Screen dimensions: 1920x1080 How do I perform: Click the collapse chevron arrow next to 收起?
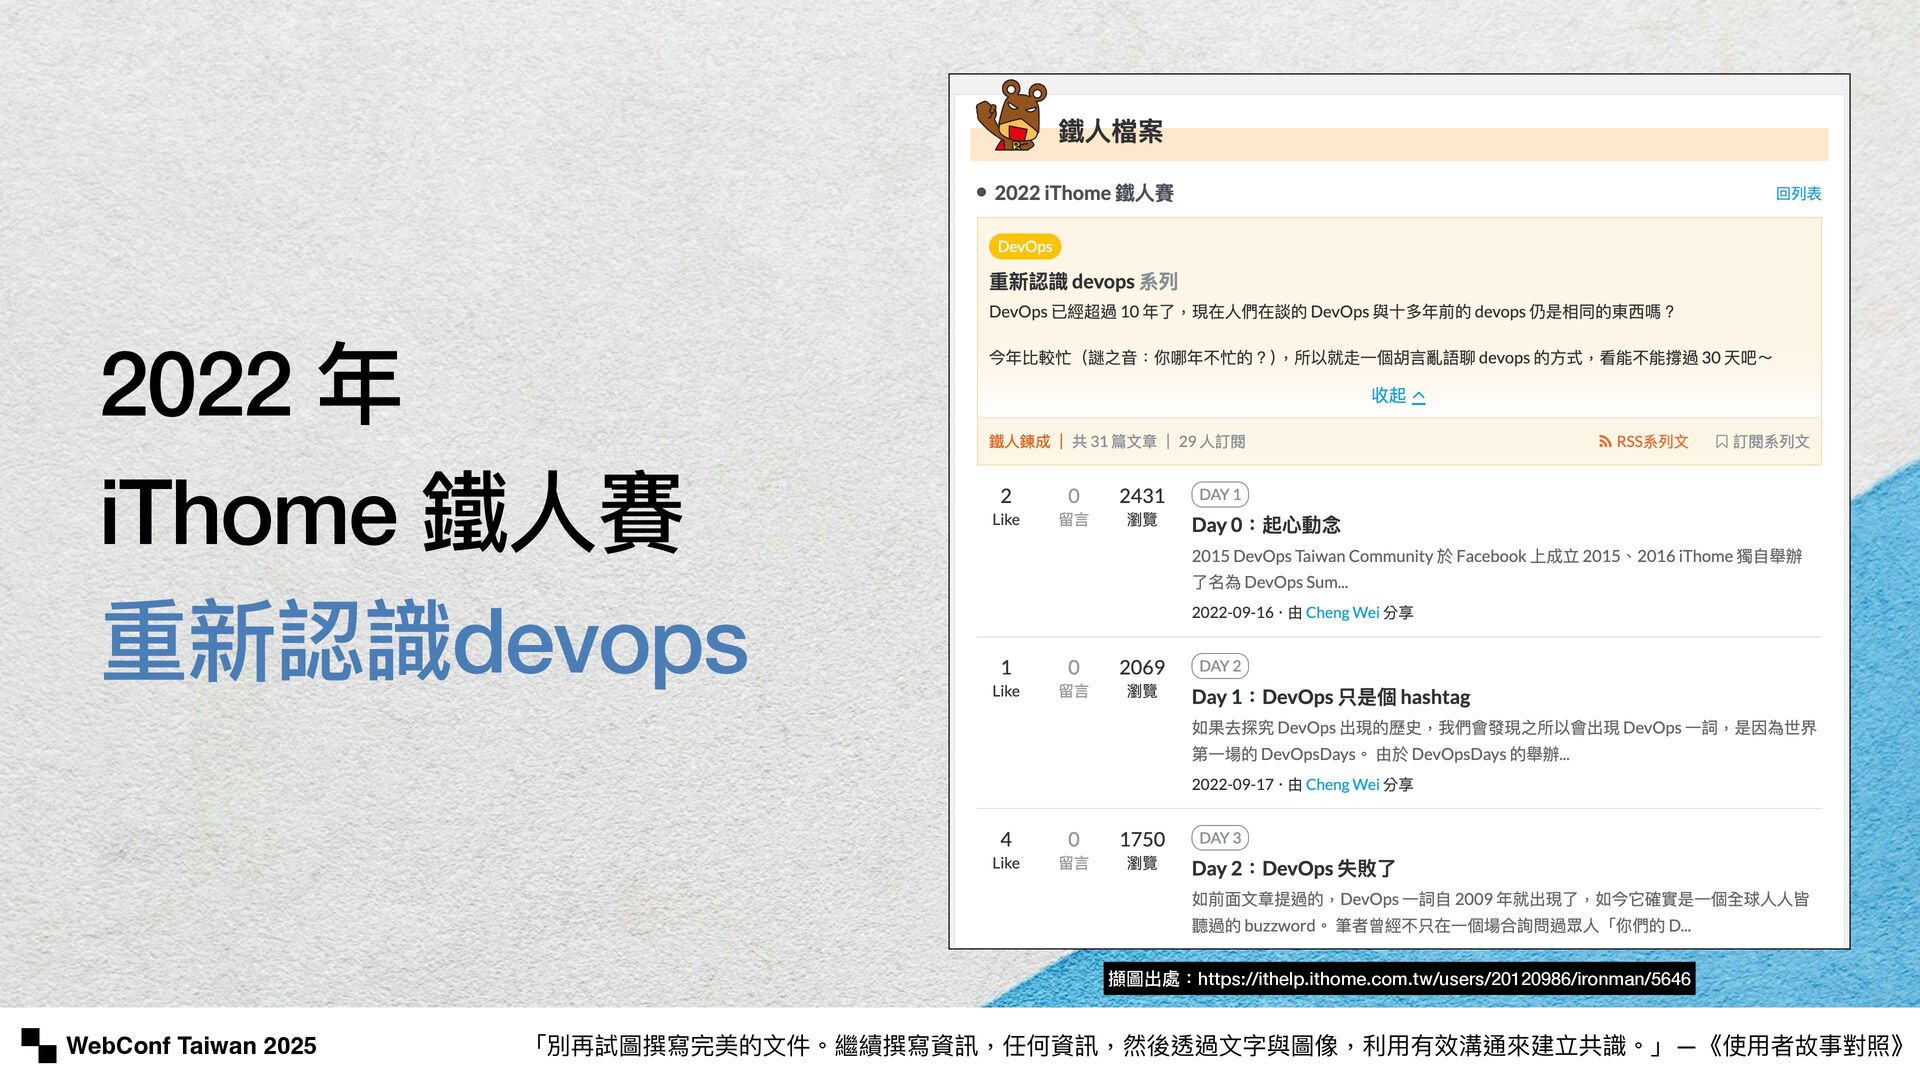(x=1419, y=397)
